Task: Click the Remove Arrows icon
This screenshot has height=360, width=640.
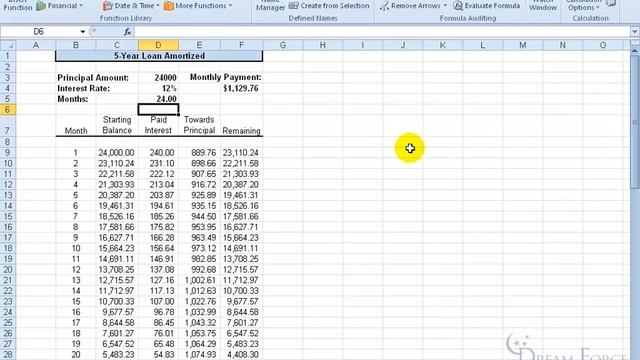Action: pyautogui.click(x=384, y=6)
